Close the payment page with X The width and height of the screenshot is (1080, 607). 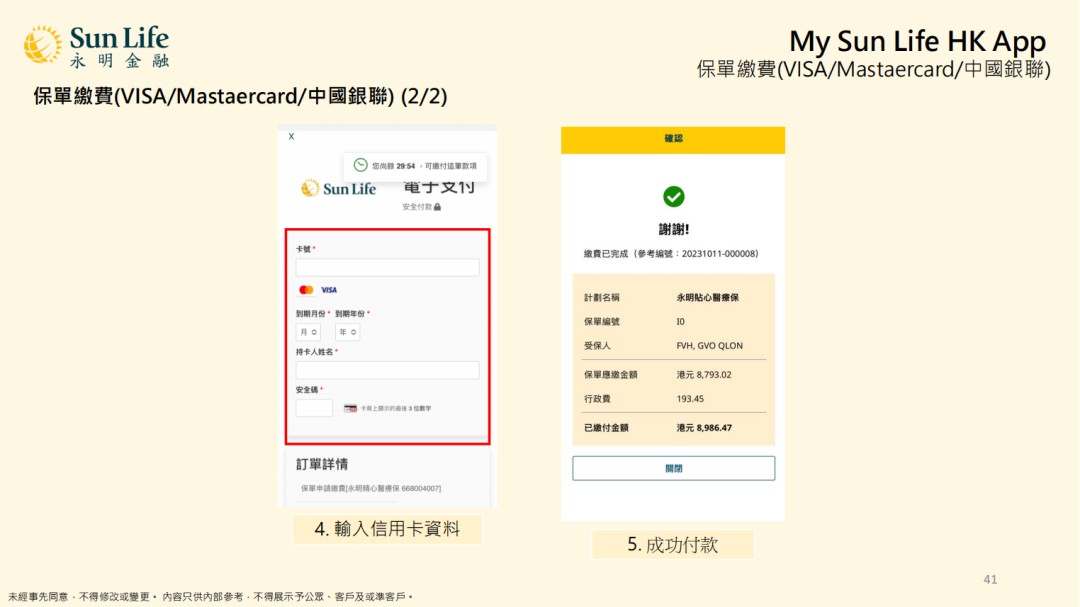(x=291, y=136)
